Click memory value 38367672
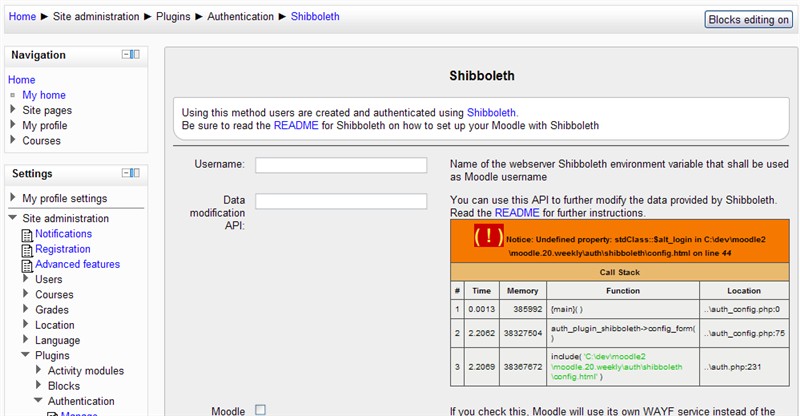This screenshot has height=416, width=800. (523, 366)
